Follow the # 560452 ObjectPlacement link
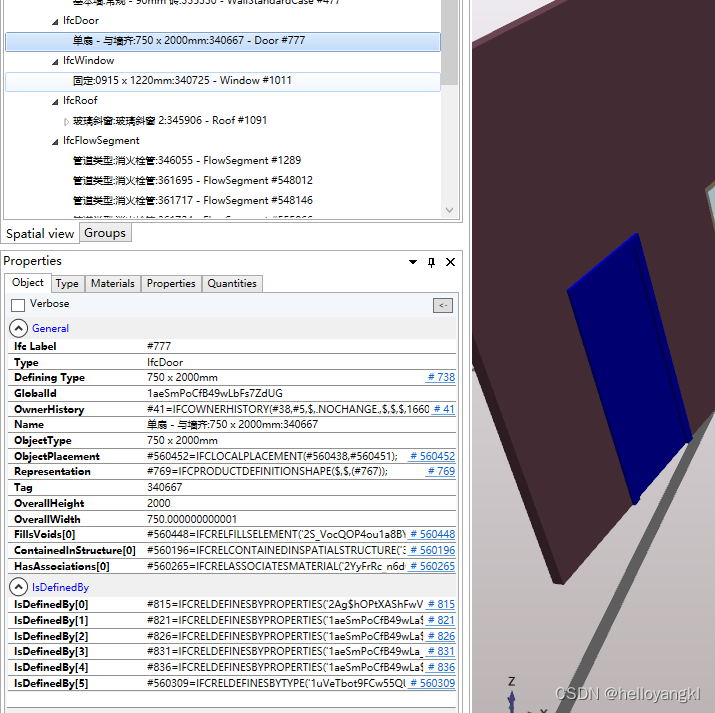The height and width of the screenshot is (713, 715). tap(432, 456)
